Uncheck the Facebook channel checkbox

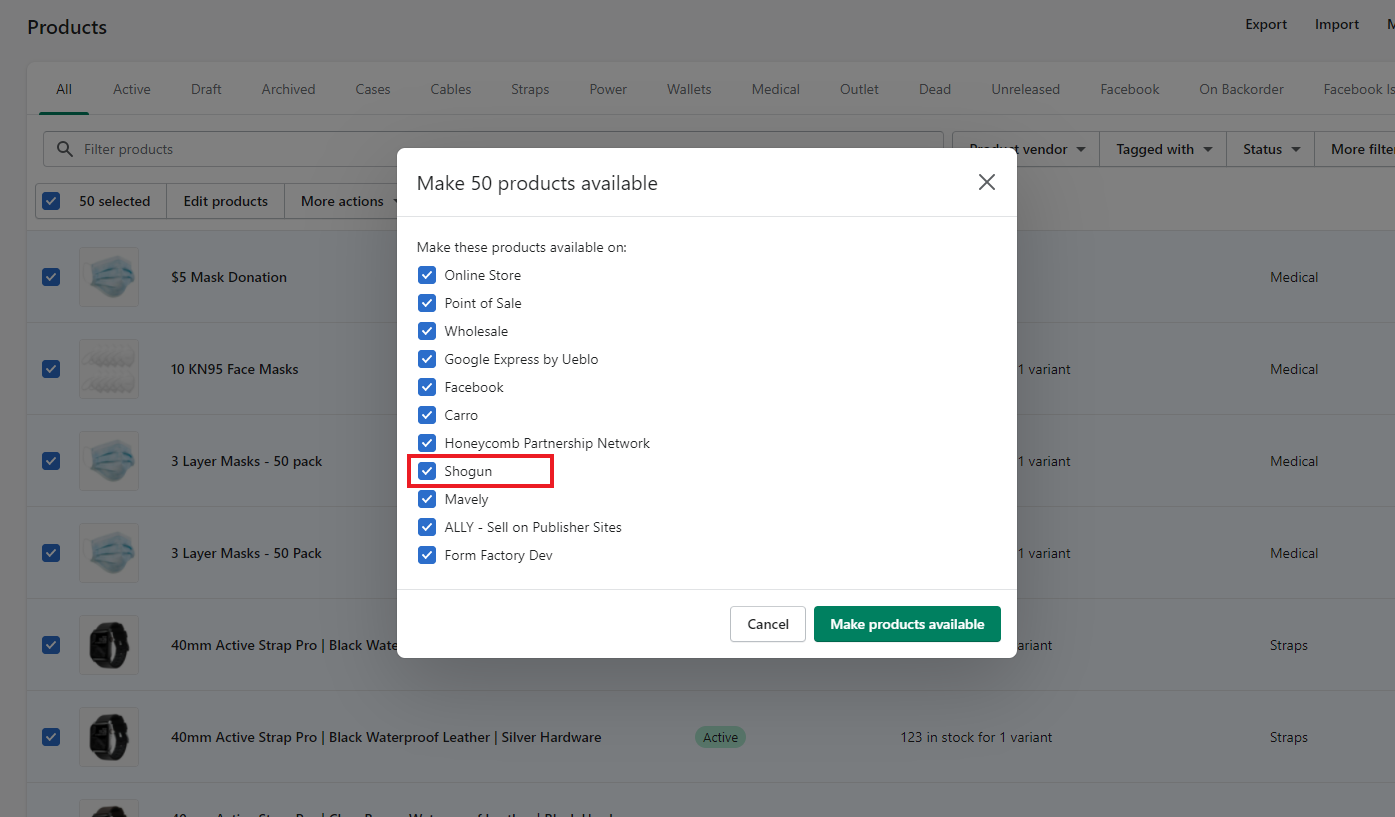pyautogui.click(x=427, y=387)
